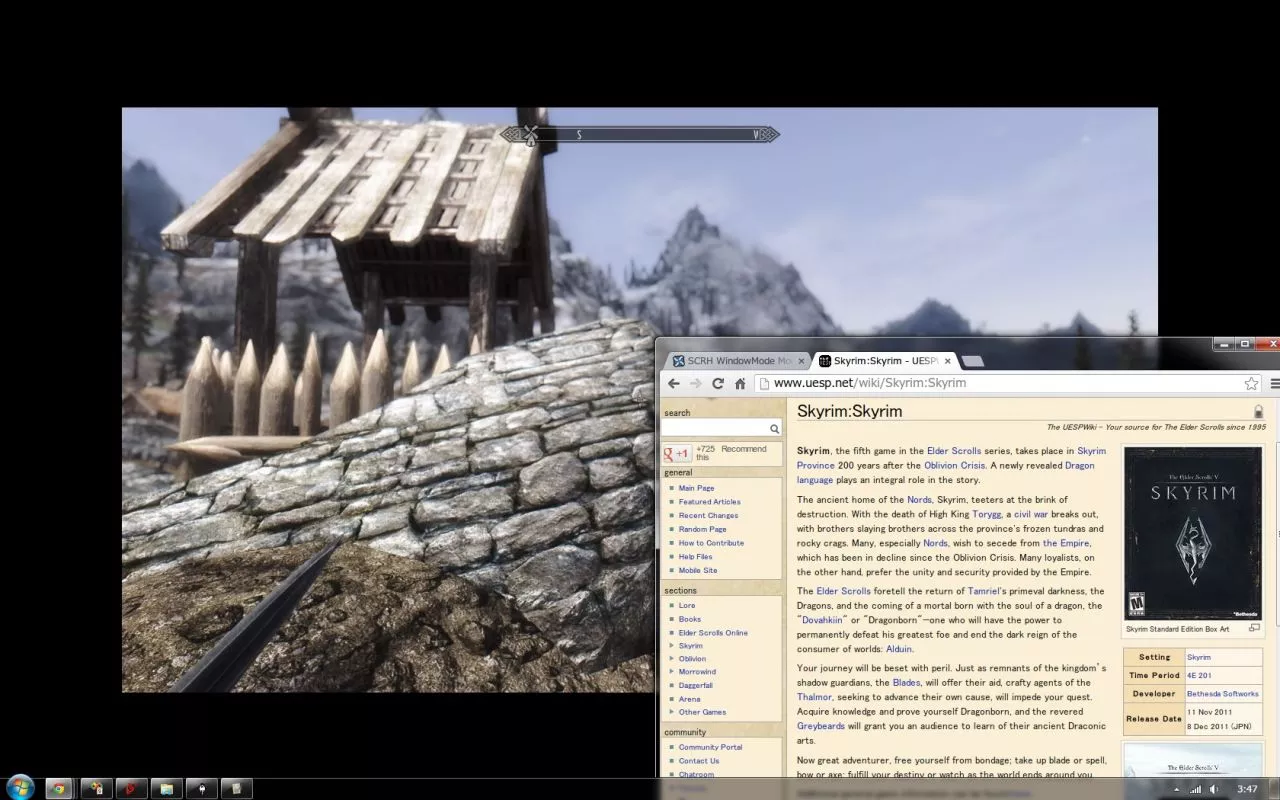
Task: Open the Books section link
Action: pyautogui.click(x=690, y=619)
